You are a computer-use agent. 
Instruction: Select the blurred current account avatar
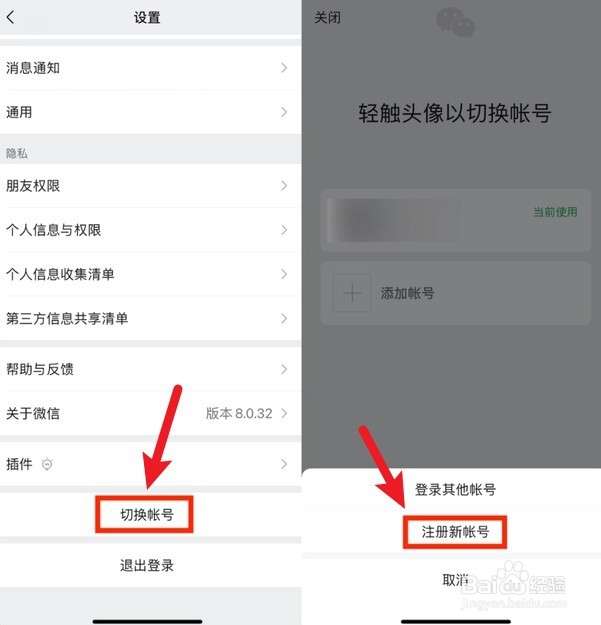[x=361, y=220]
